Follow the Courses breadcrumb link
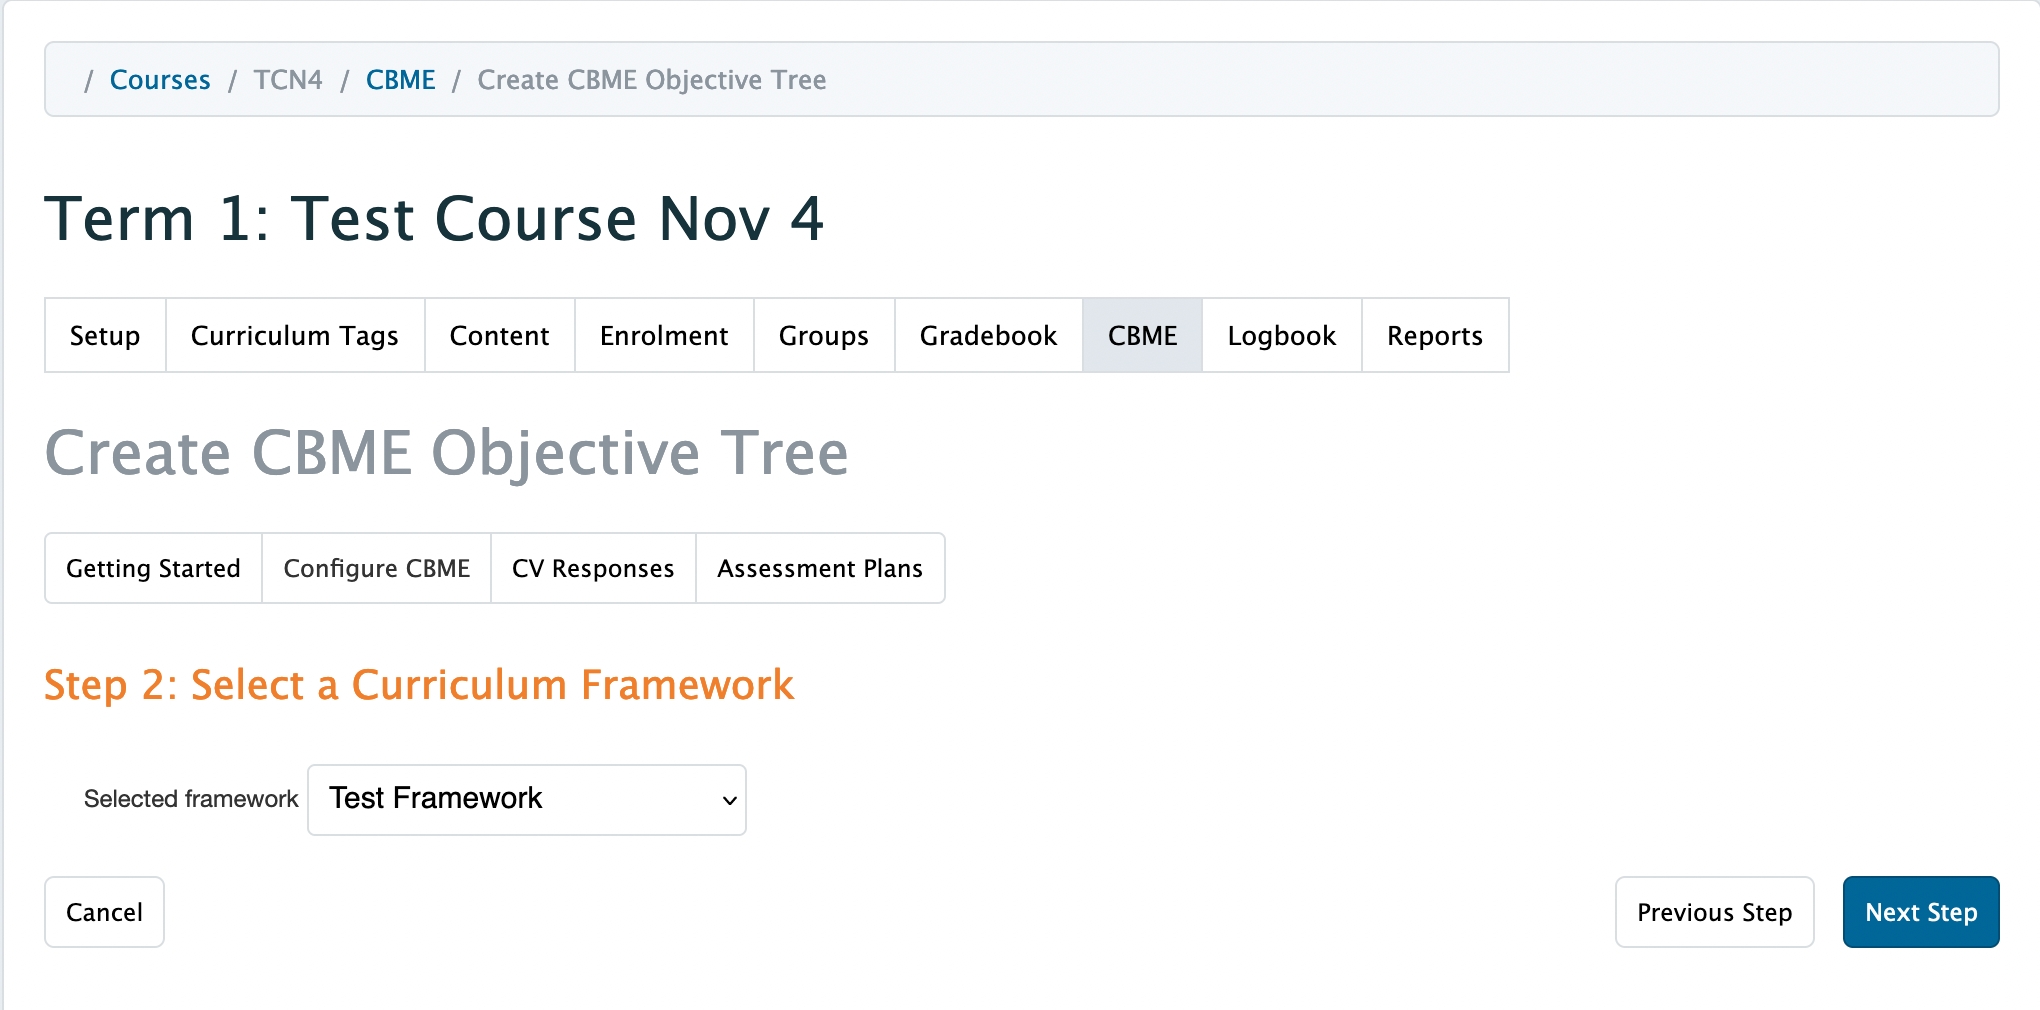This screenshot has height=1010, width=2040. [x=160, y=80]
